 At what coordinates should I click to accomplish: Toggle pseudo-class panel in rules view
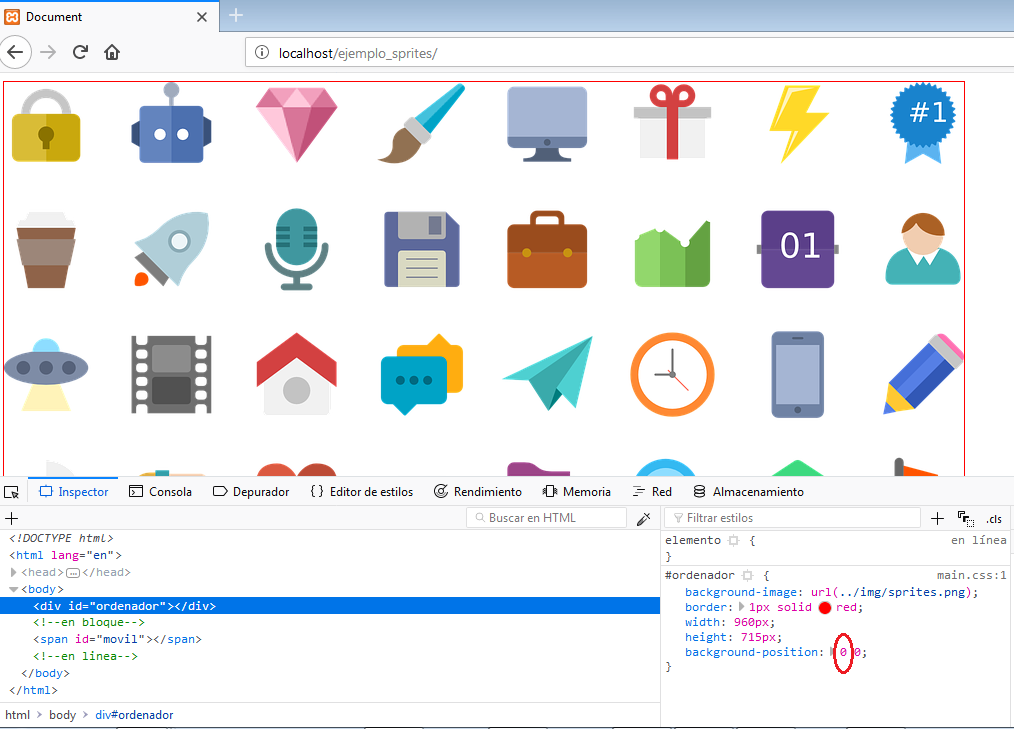pyautogui.click(x=965, y=518)
